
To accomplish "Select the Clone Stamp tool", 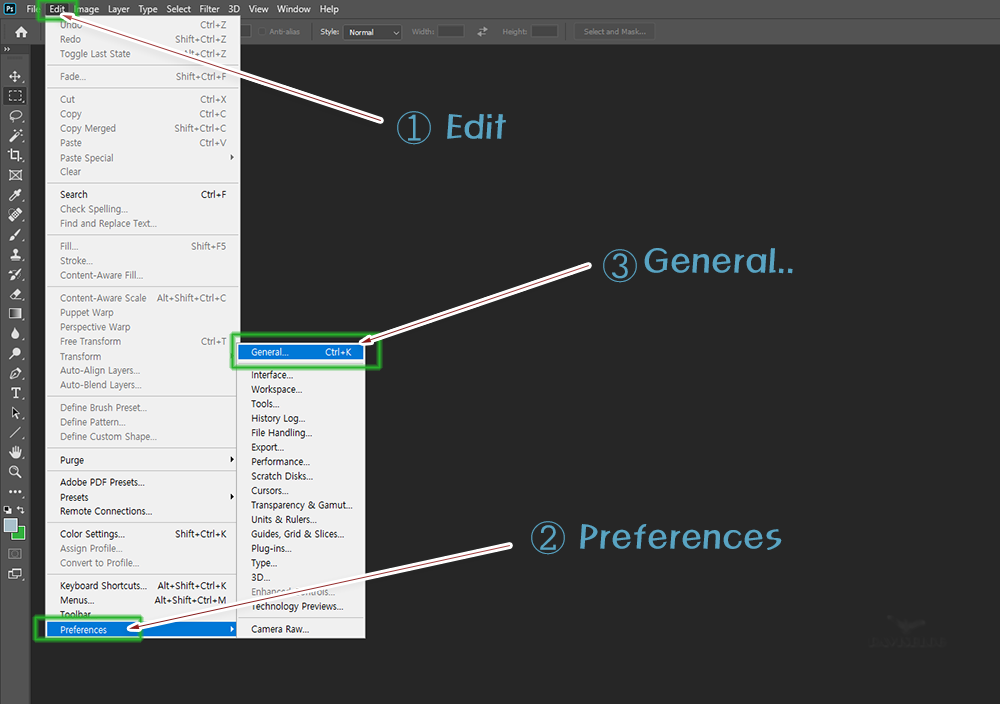I will pyautogui.click(x=15, y=254).
